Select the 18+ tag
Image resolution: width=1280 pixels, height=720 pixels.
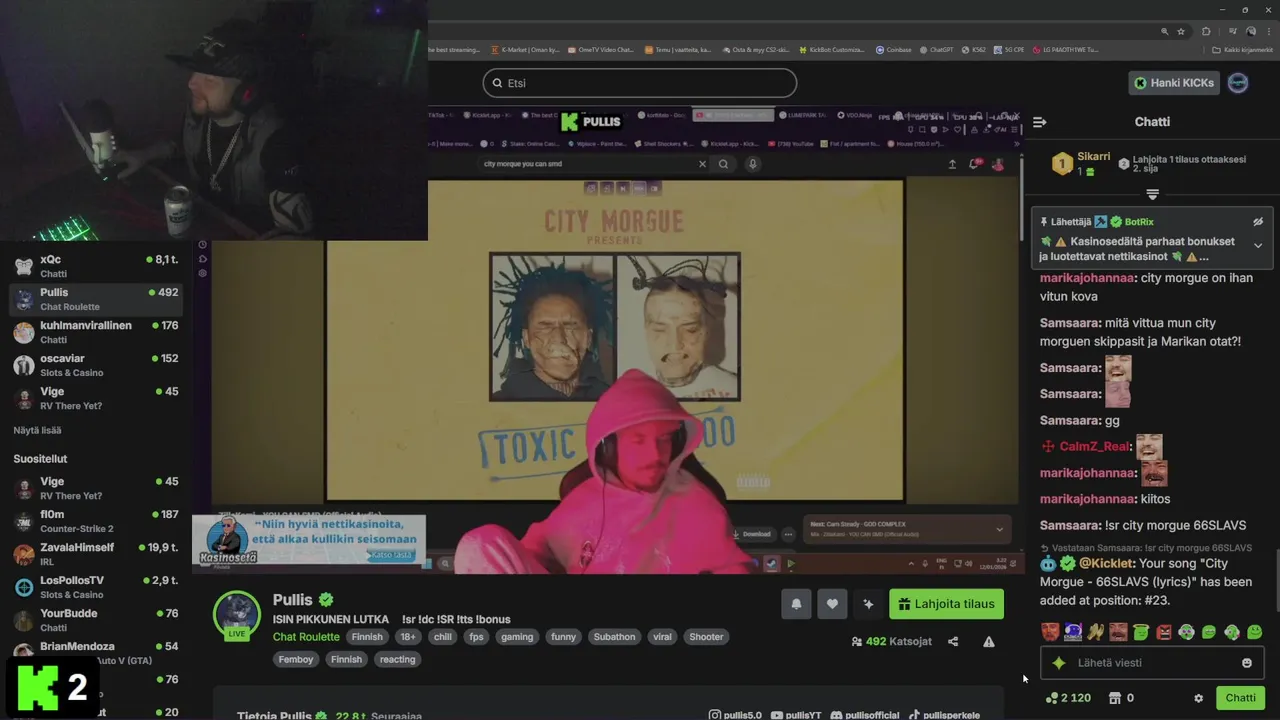[408, 637]
